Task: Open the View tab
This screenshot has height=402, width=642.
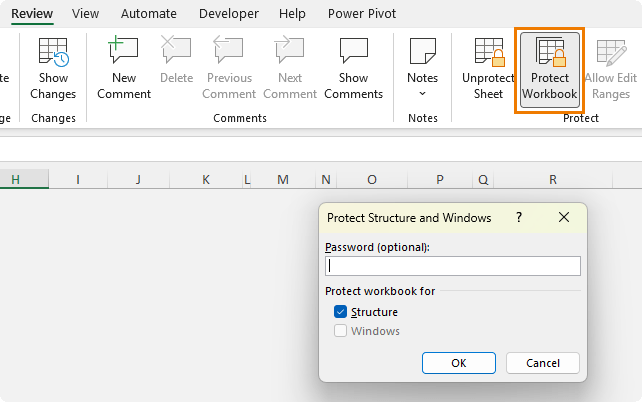Action: [x=85, y=14]
